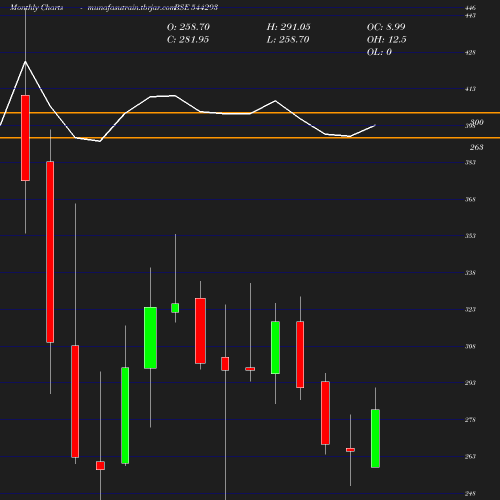This screenshot has height=500, width=500.
Task: Click the "OH: 12.5" reading
Action: (387, 40)
